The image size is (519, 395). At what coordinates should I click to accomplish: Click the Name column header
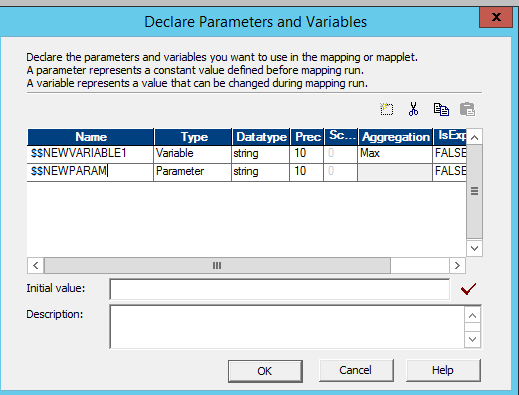click(91, 137)
